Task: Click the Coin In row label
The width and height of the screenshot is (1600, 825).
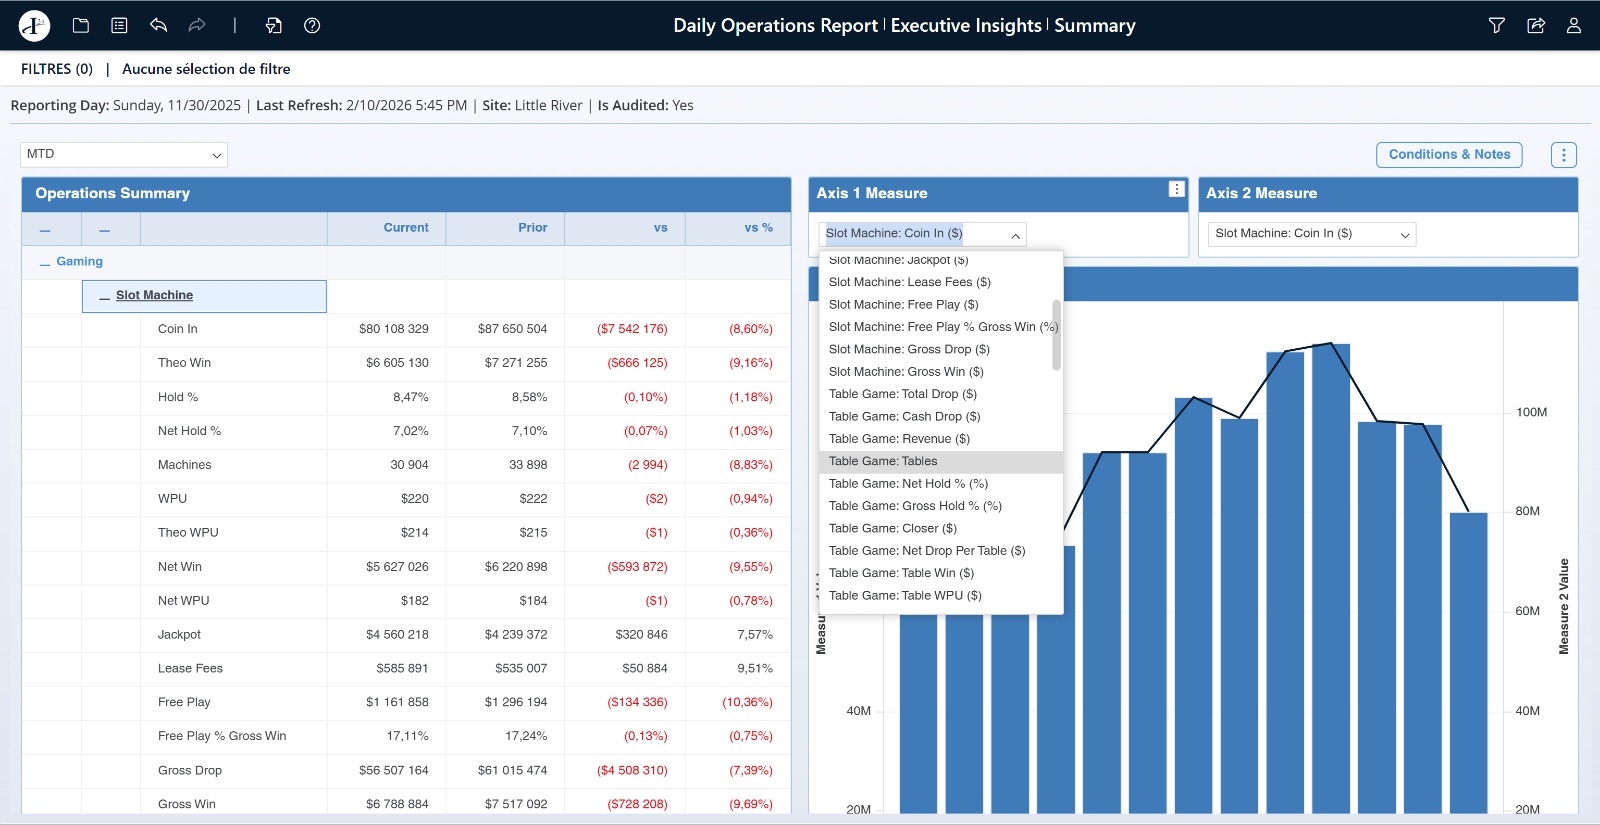Action: (178, 329)
